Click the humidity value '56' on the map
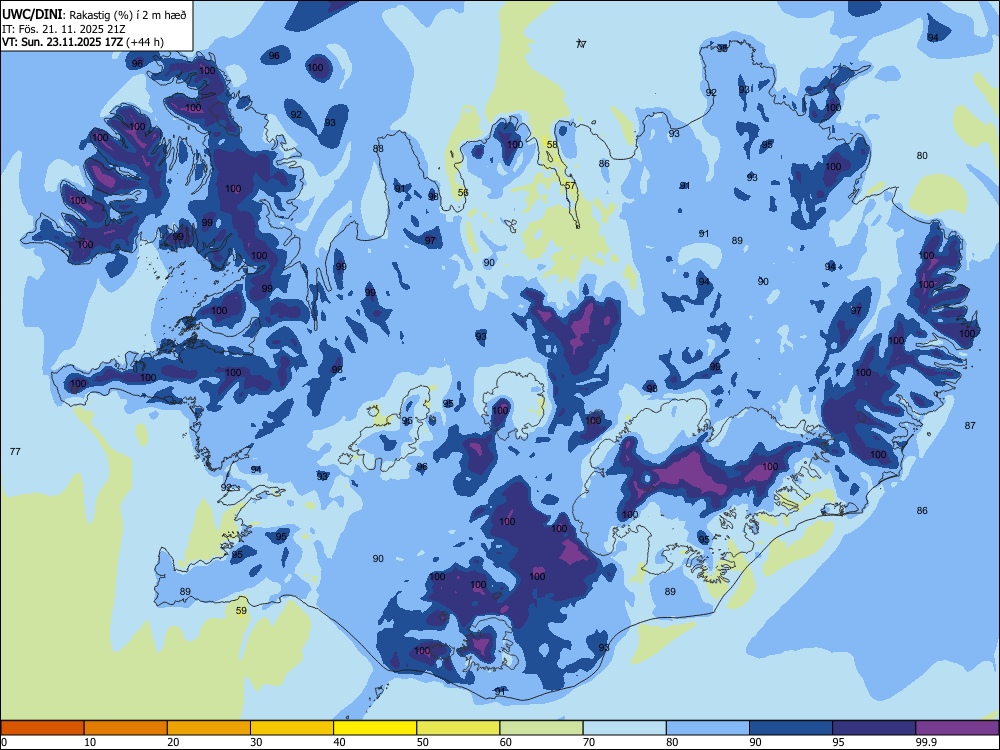The height and width of the screenshot is (750, 1000). point(463,193)
